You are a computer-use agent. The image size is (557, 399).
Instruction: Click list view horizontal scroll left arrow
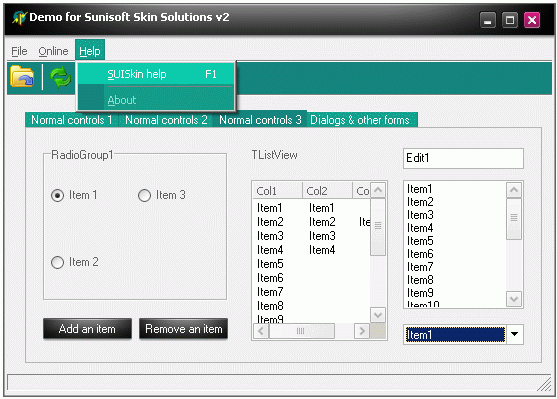[261, 331]
